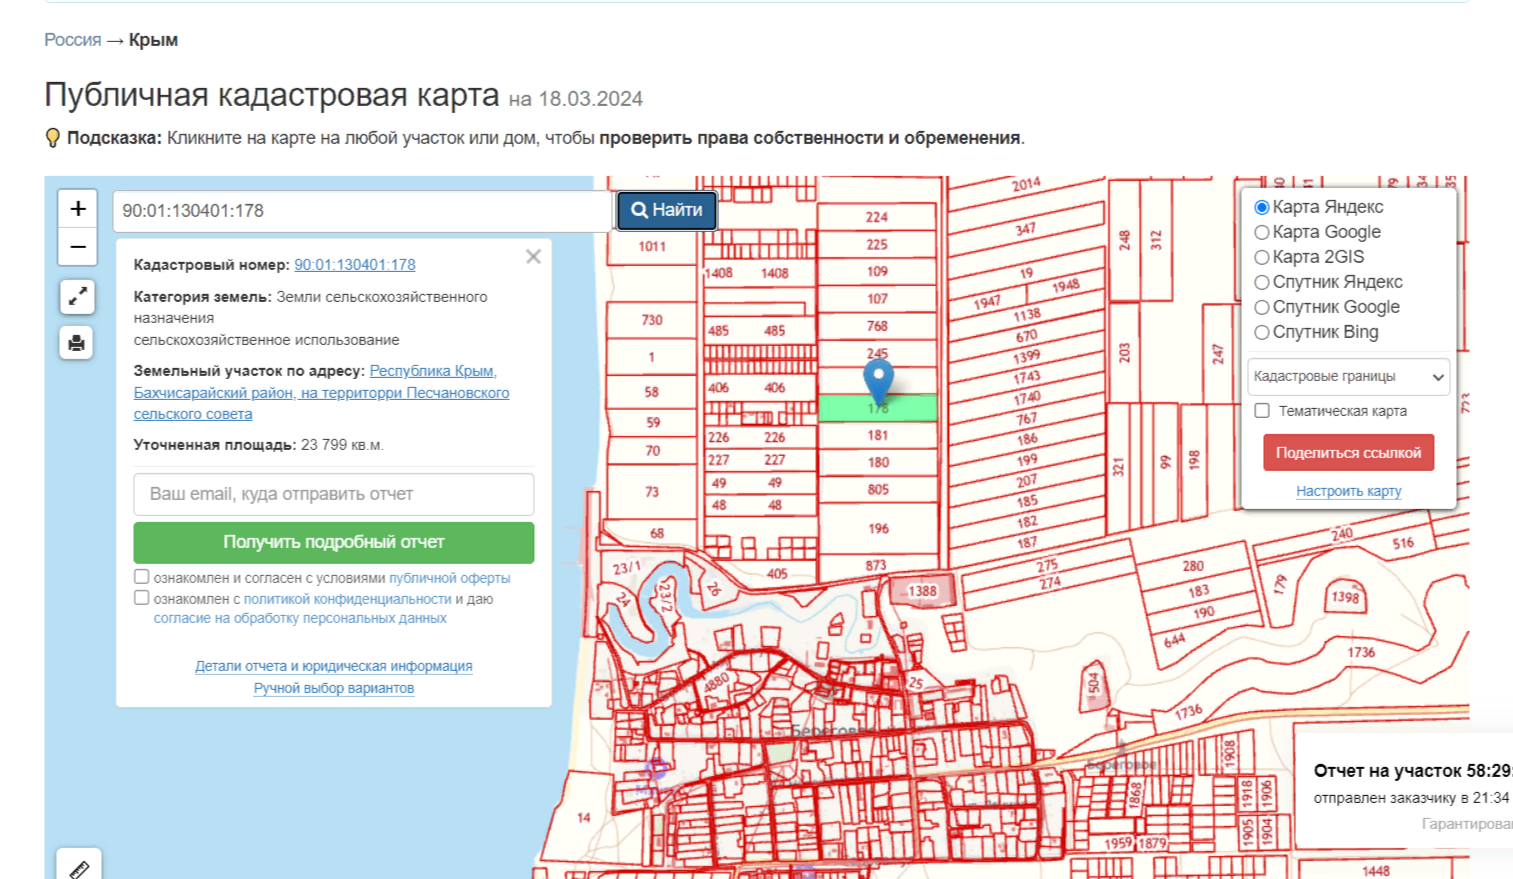Open Ручной выбор вариантов link
The height and width of the screenshot is (879, 1513).
pos(334,688)
